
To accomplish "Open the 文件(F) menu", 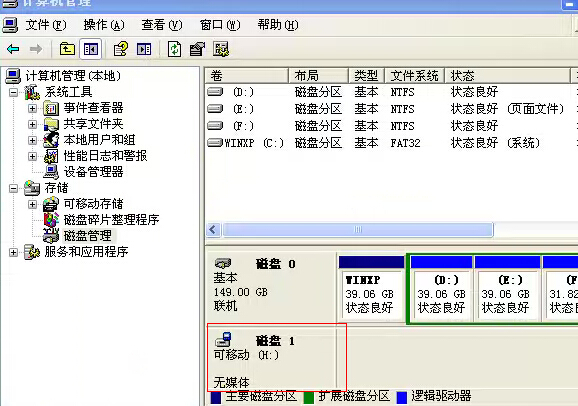I will pos(46,25).
